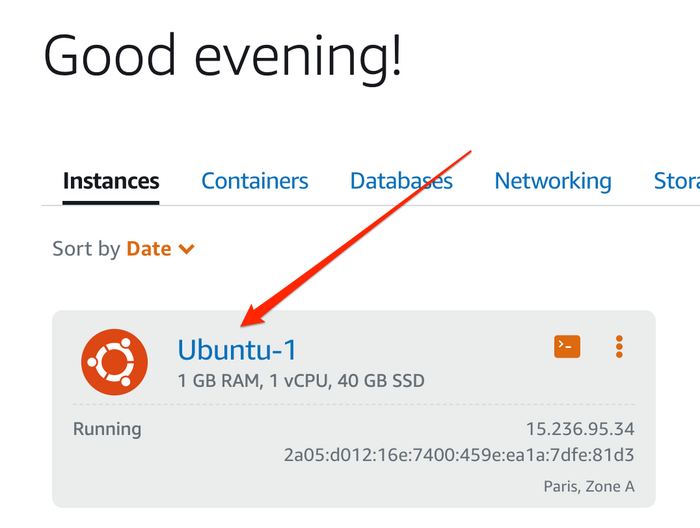
Task: Switch to the Instances tab
Action: point(111,181)
